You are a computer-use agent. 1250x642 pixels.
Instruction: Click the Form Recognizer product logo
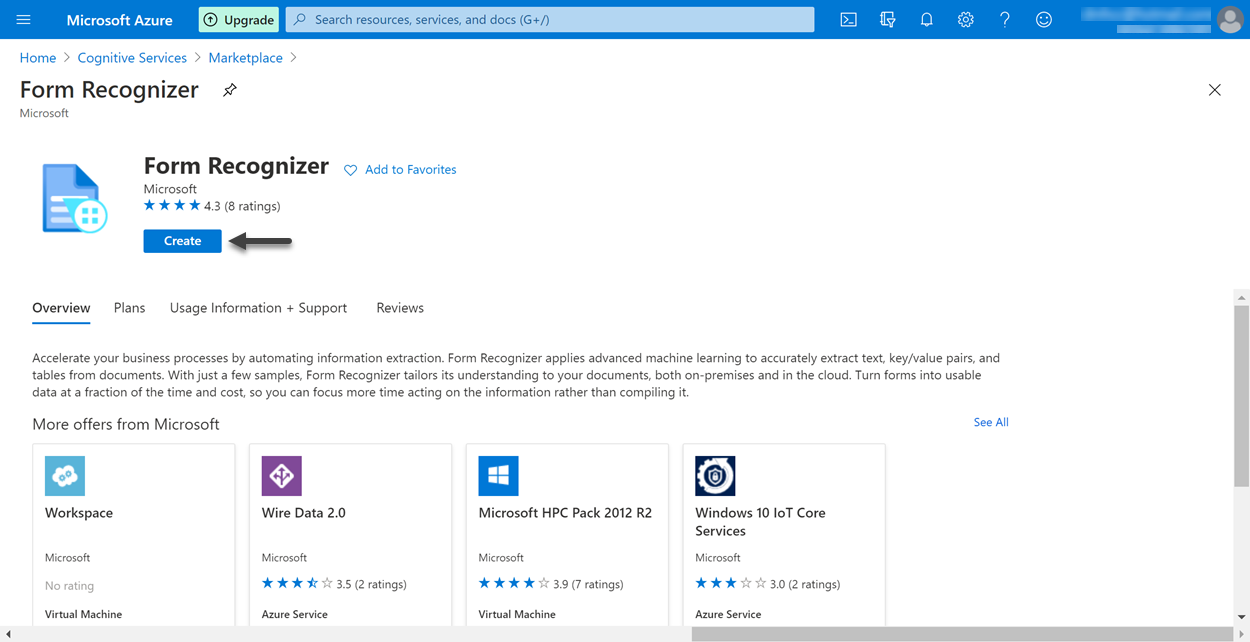[74, 198]
